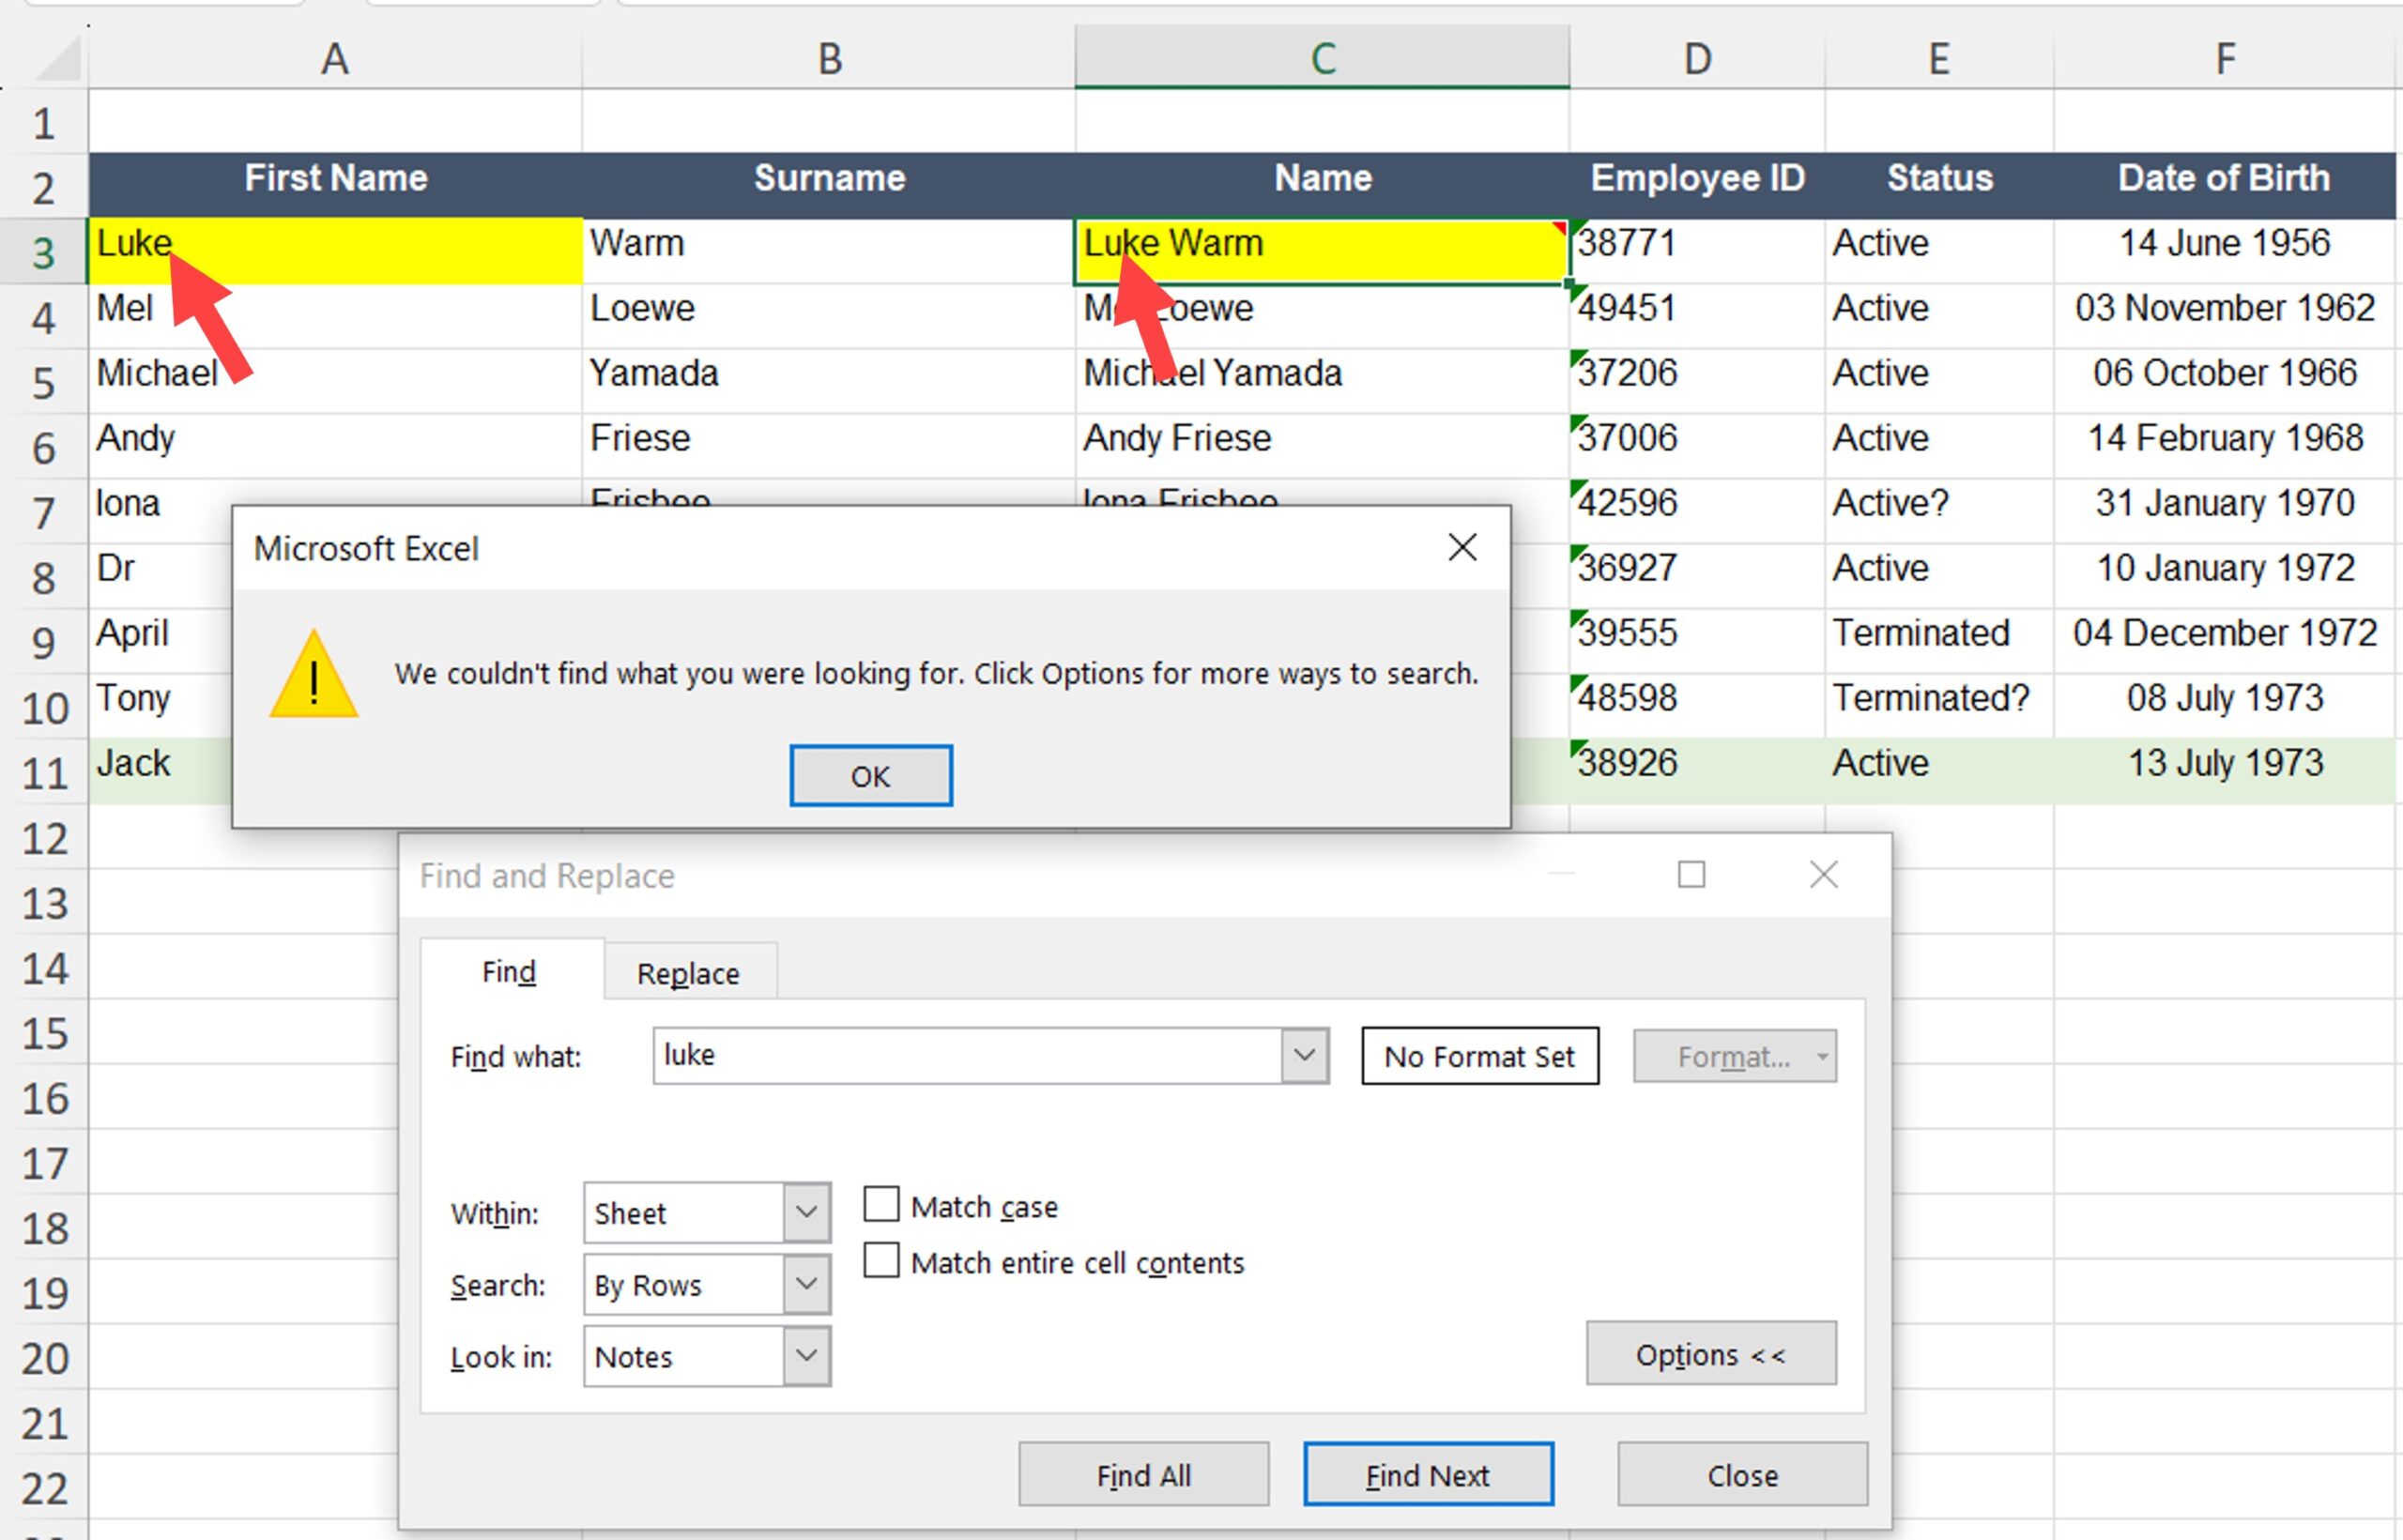The image size is (2403, 1540).
Task: Enable Match entire cell contents
Action: [x=881, y=1261]
